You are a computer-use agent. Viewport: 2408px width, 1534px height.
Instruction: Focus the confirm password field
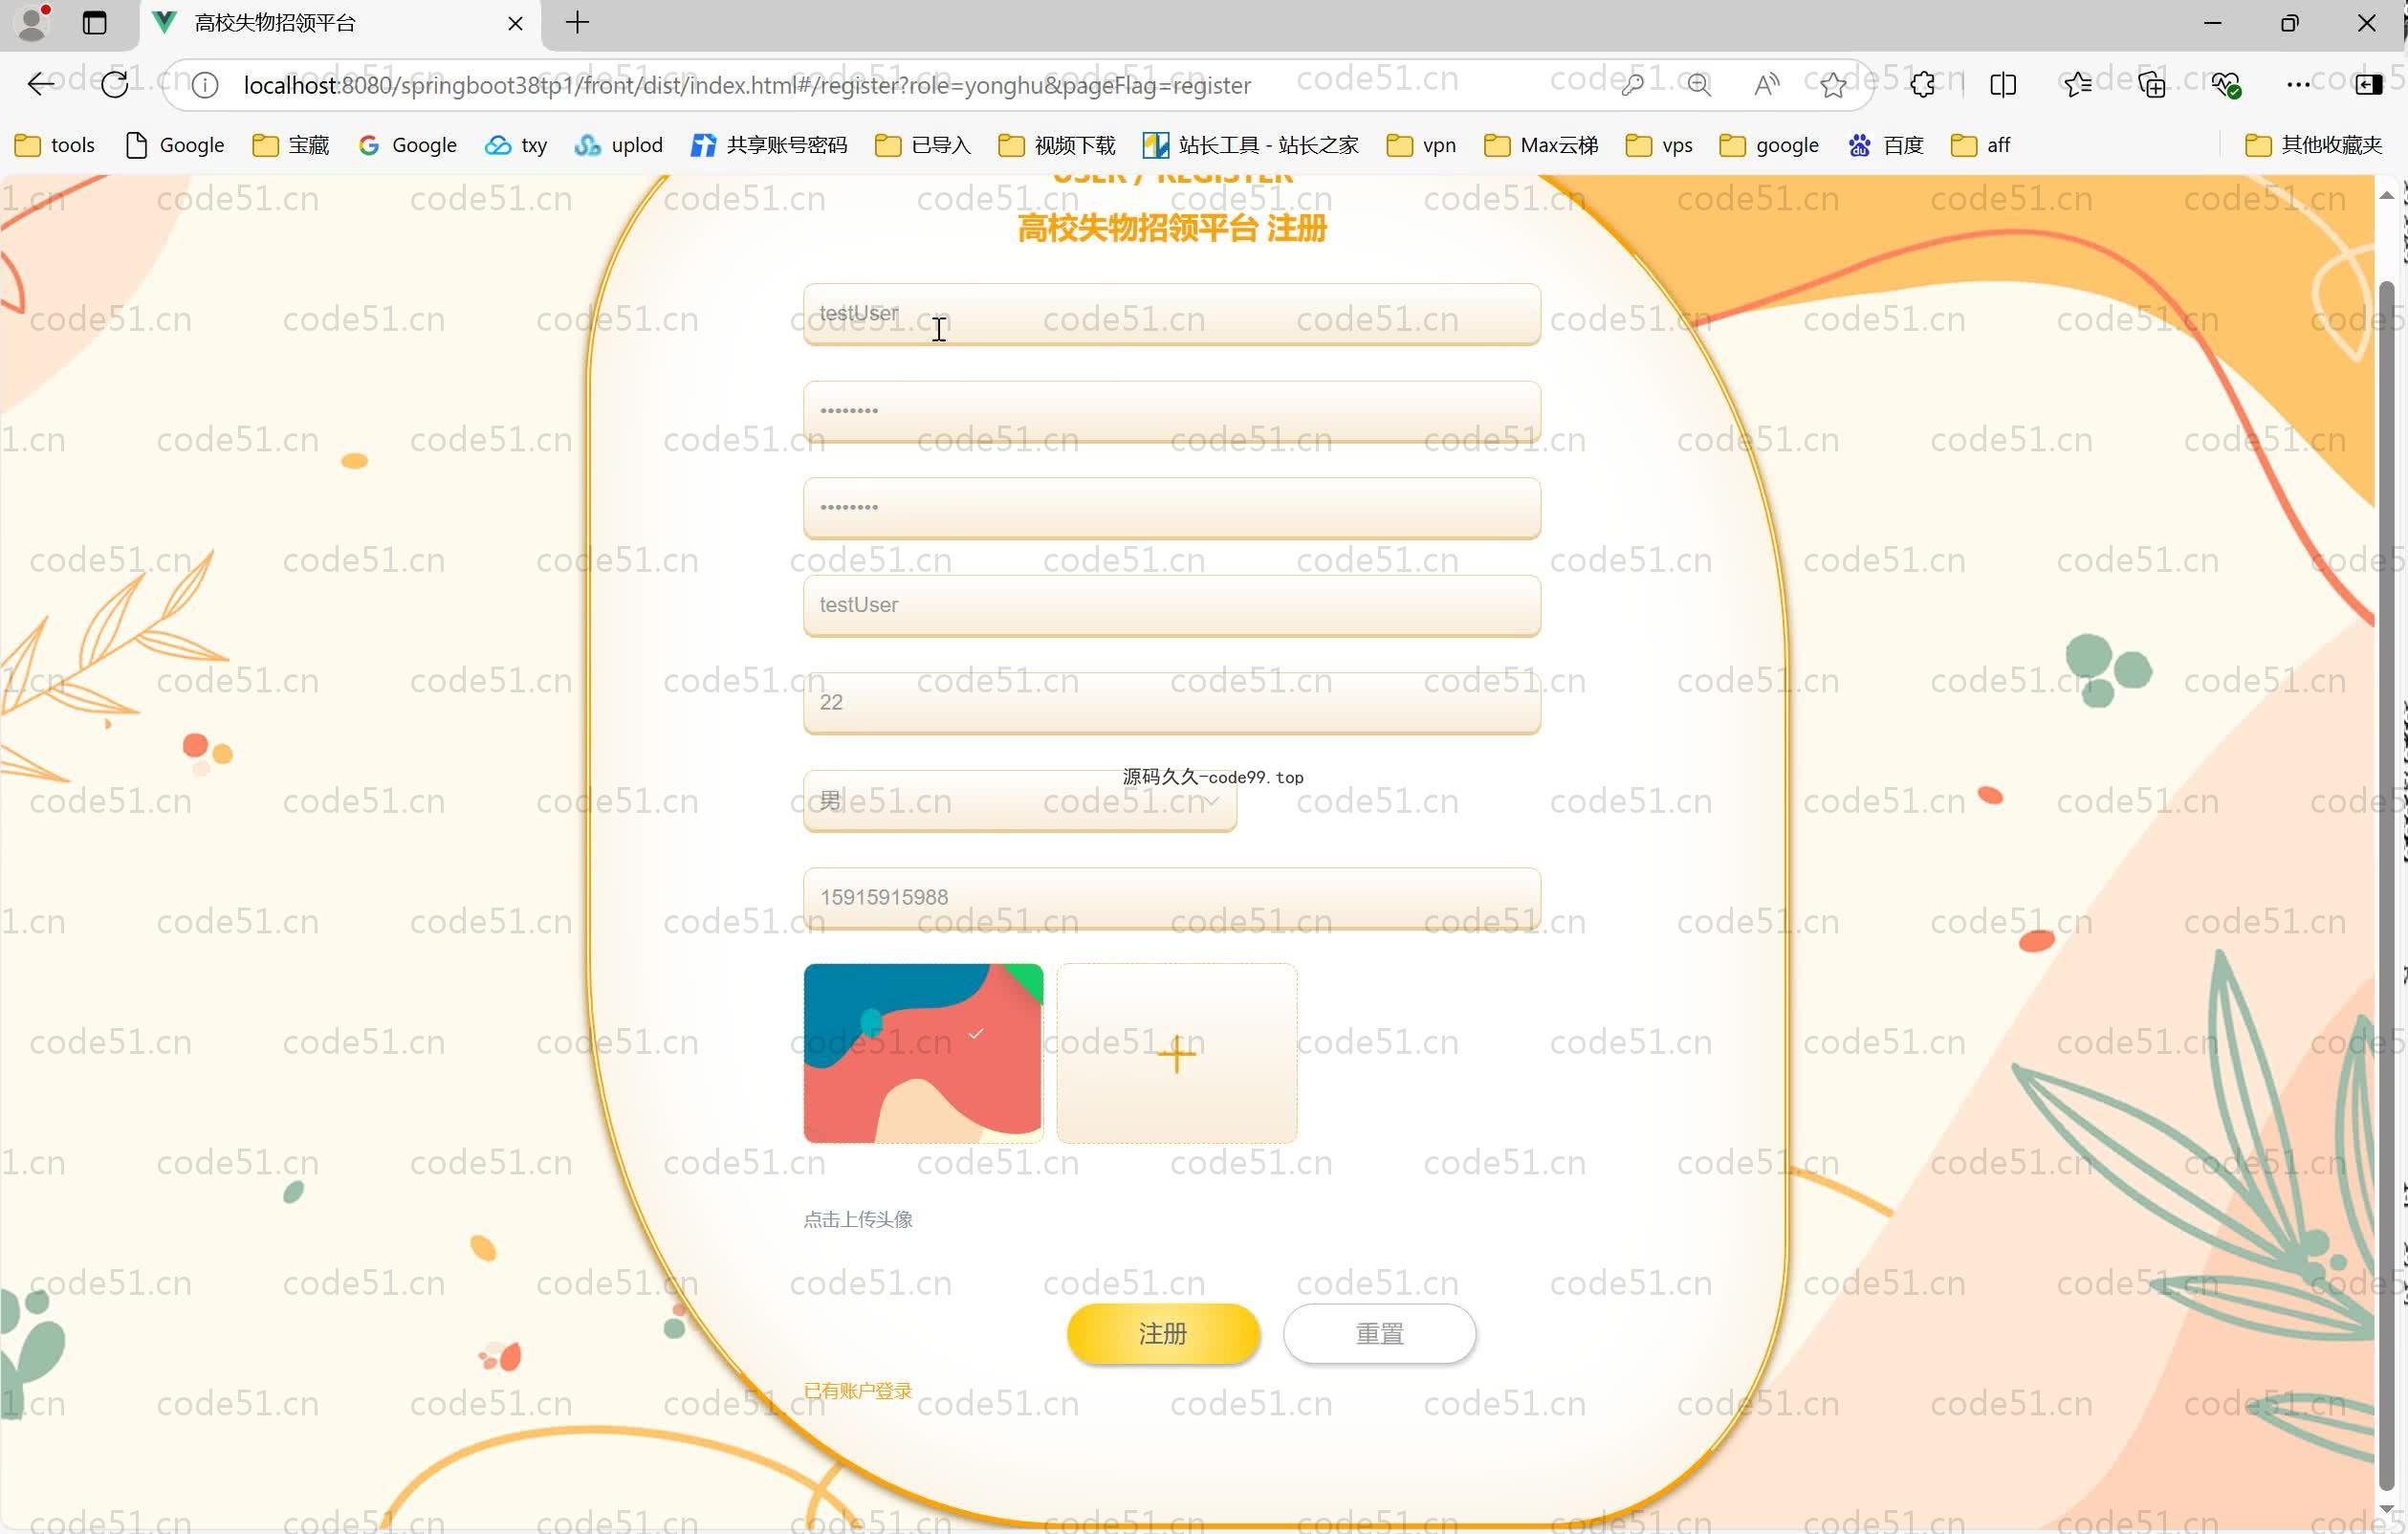click(x=1171, y=508)
